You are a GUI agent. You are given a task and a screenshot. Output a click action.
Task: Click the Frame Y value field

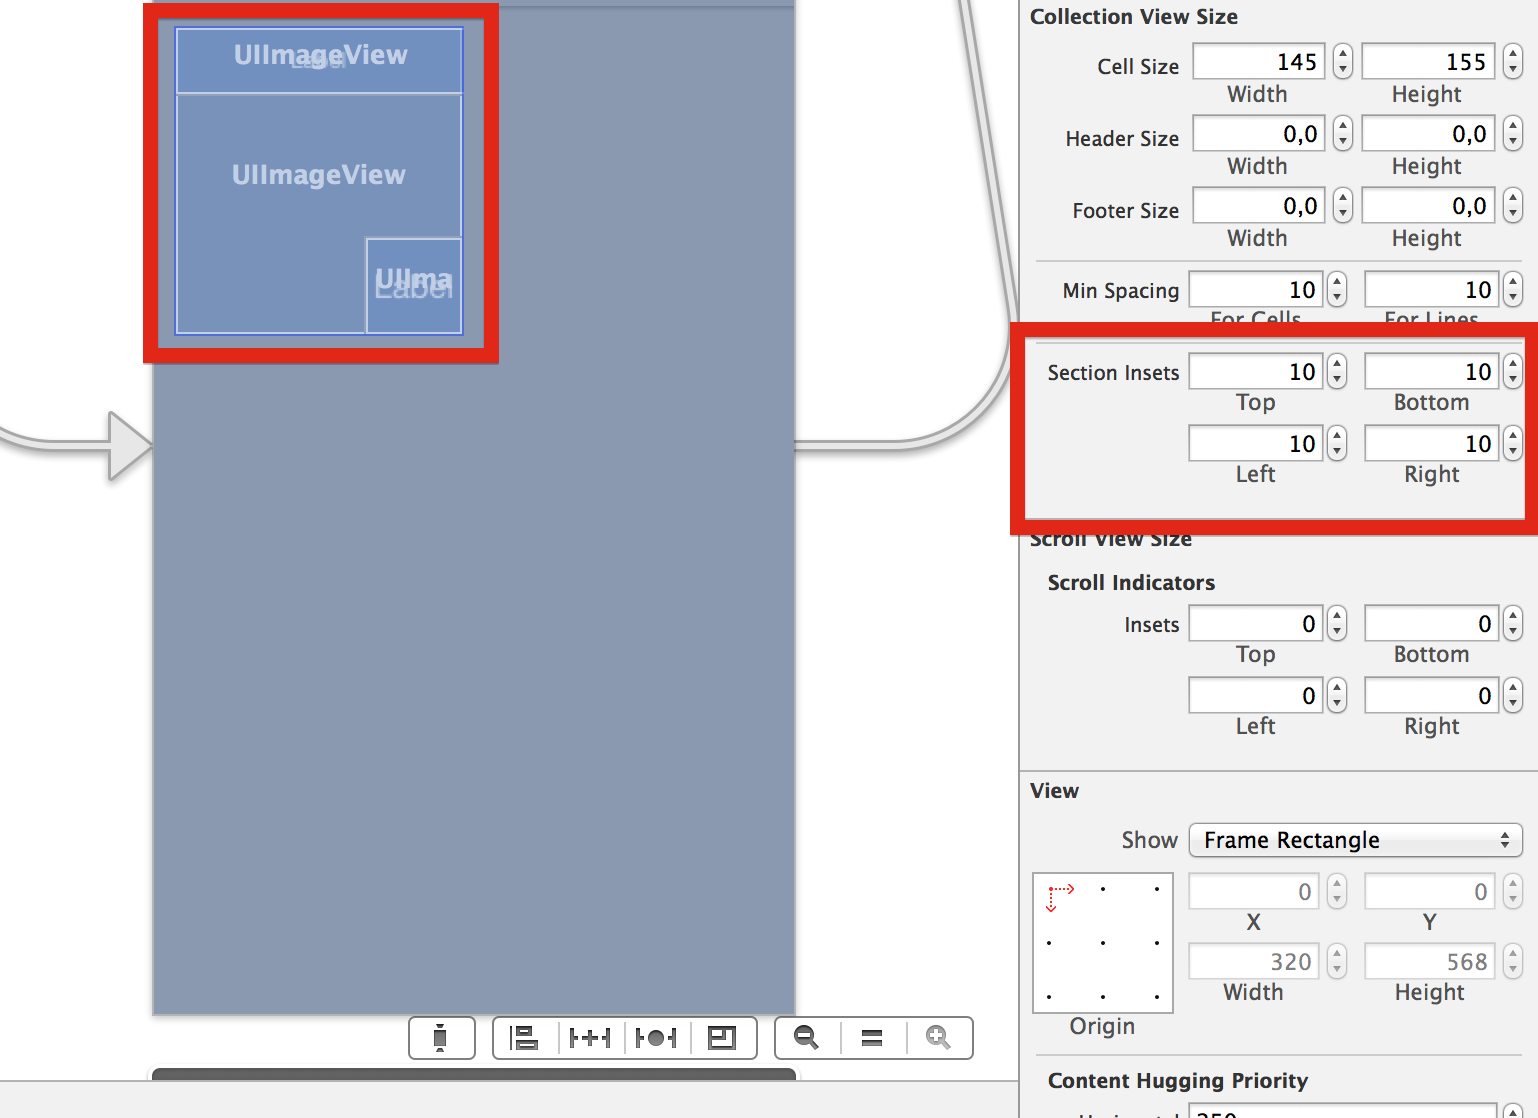click(x=1430, y=891)
